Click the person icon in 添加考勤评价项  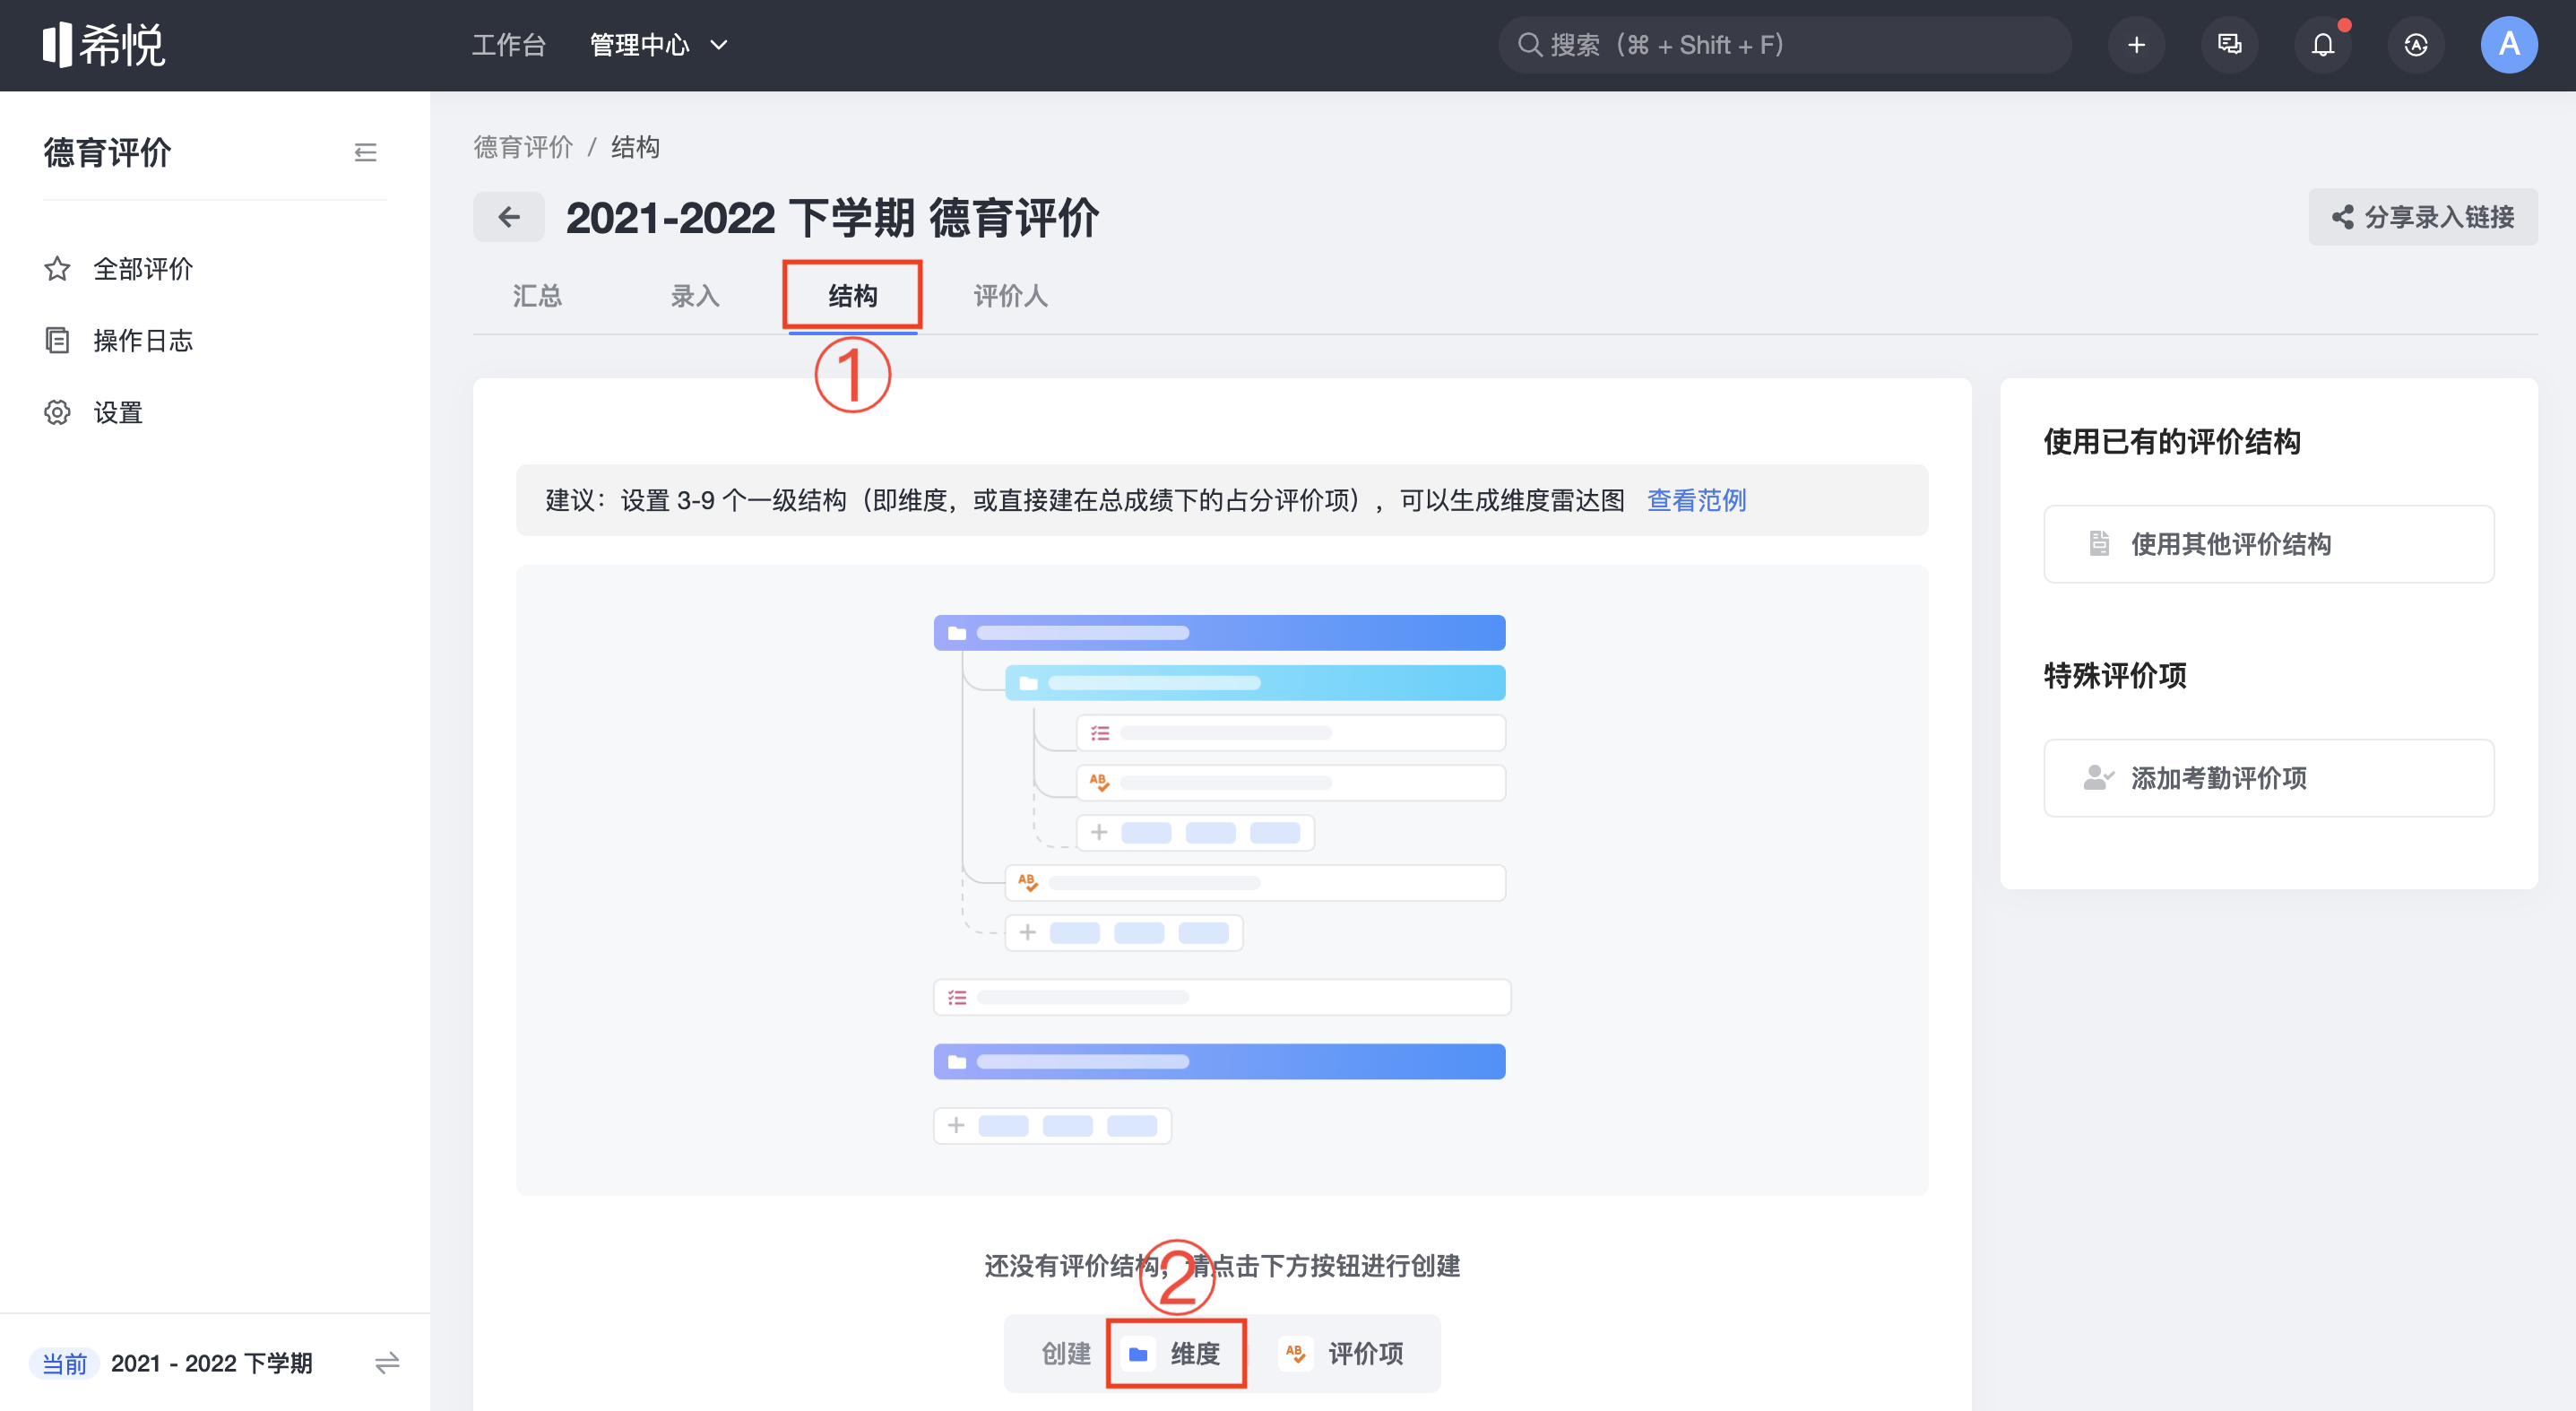tap(2098, 778)
